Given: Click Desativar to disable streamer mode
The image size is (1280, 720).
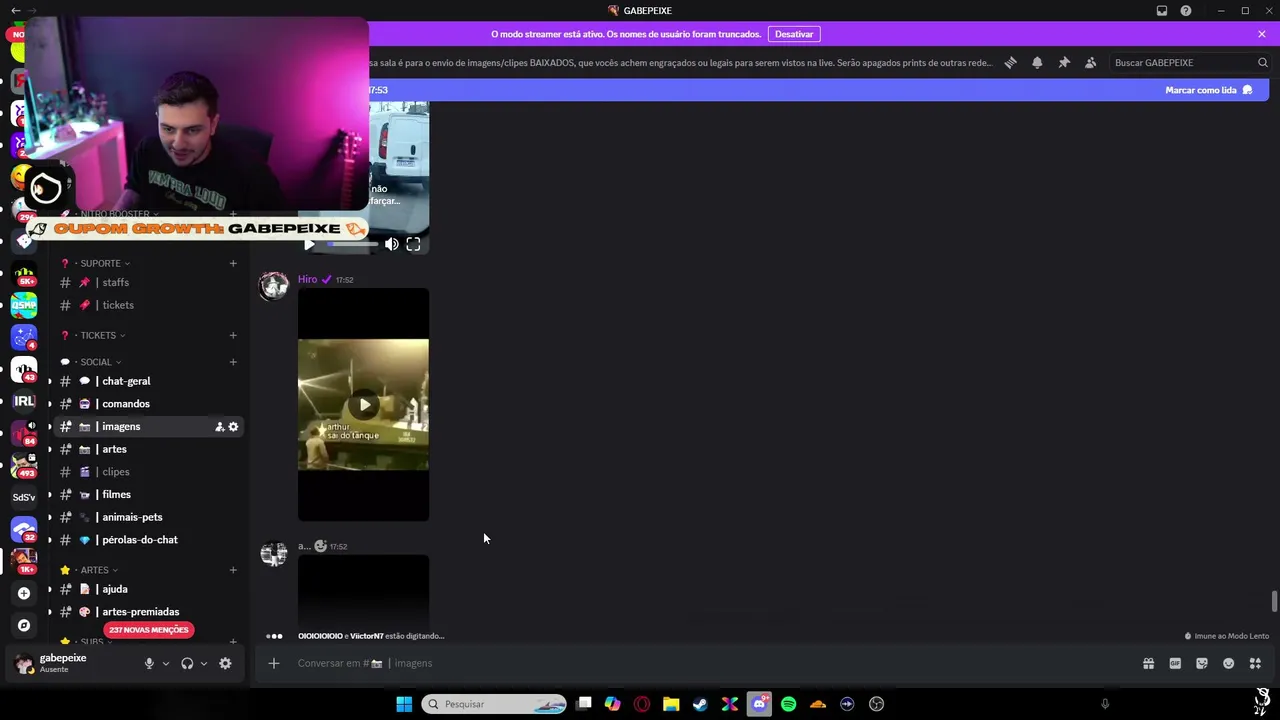Looking at the screenshot, I should point(794,34).
